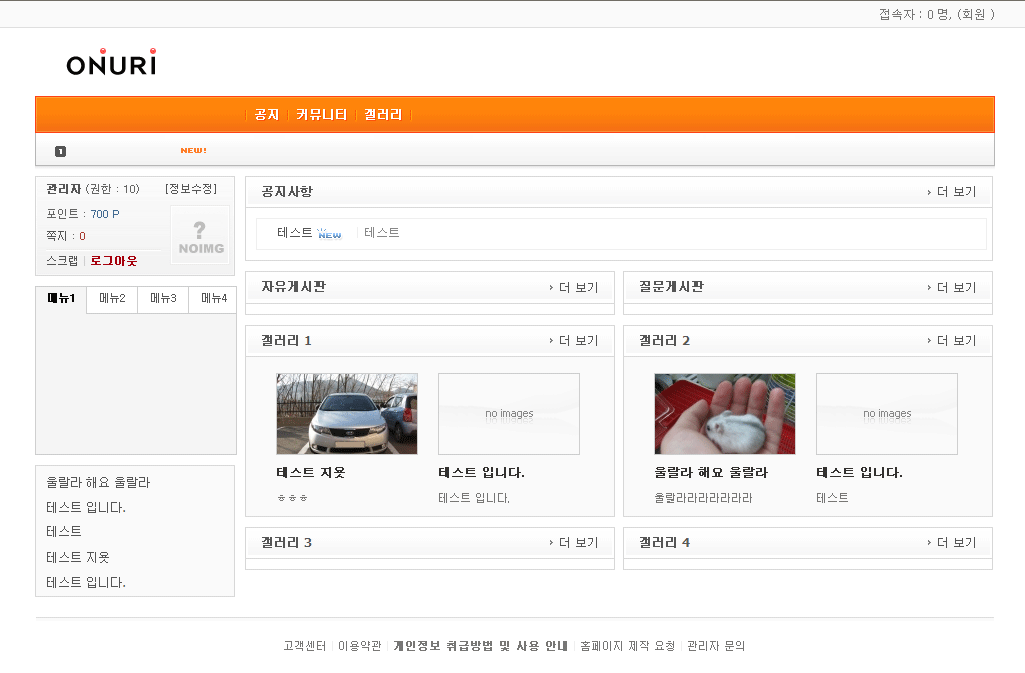
Task: Switch to the 메뉴4 tab
Action: tap(213, 299)
